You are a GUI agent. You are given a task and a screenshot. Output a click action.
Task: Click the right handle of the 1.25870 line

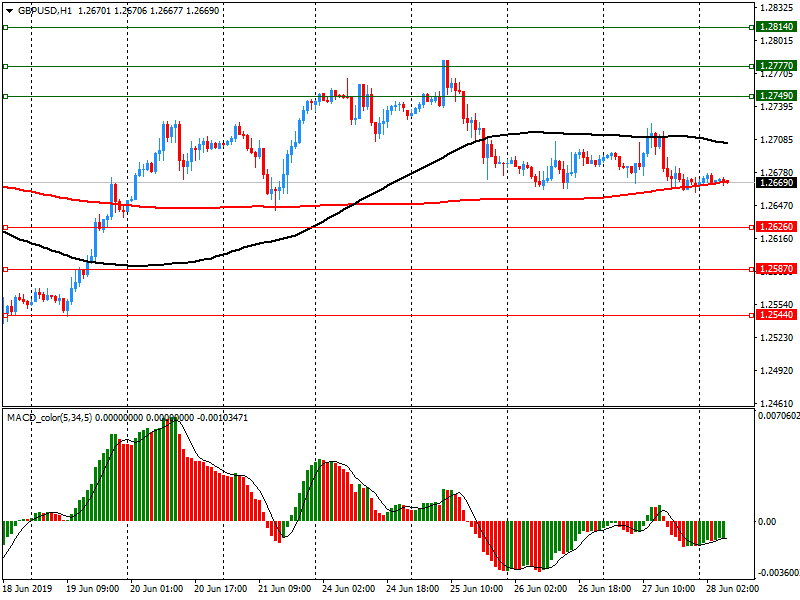pos(752,269)
